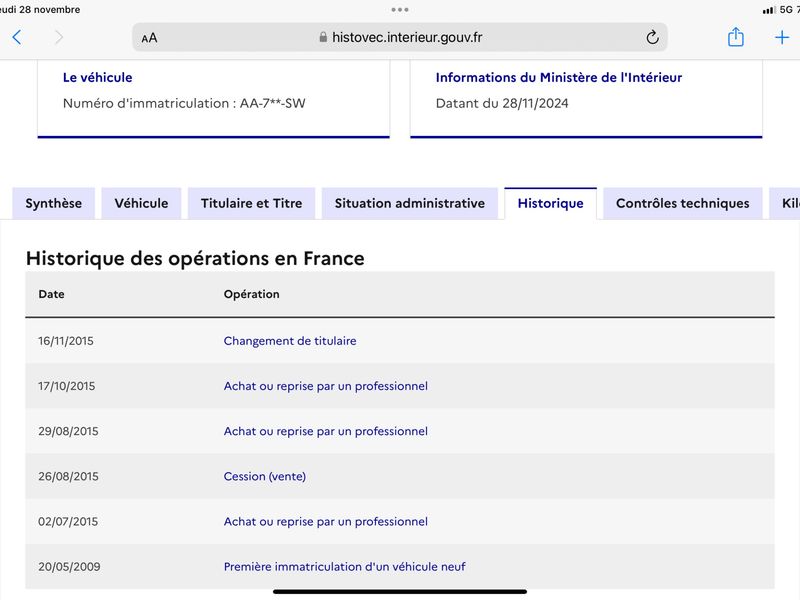Screen dimensions: 800x600
Task: Select the Historique tab
Action: pyautogui.click(x=551, y=203)
